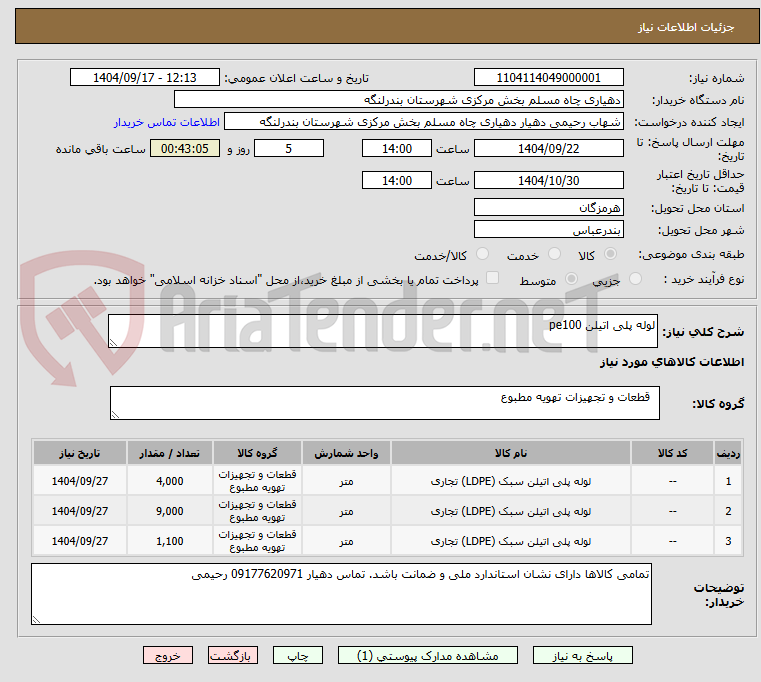Click the ردیف column header
This screenshot has height=682, width=761.
pyautogui.click(x=728, y=453)
